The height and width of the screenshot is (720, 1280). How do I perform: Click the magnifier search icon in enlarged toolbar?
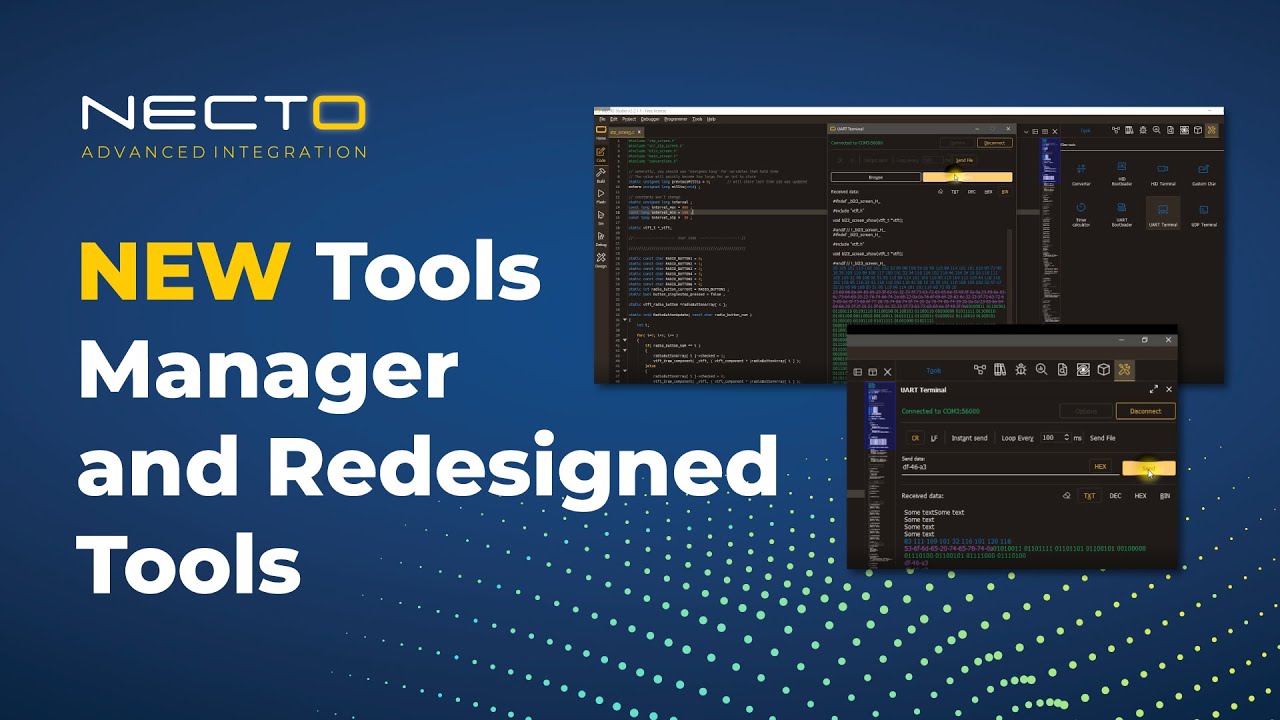click(1041, 370)
